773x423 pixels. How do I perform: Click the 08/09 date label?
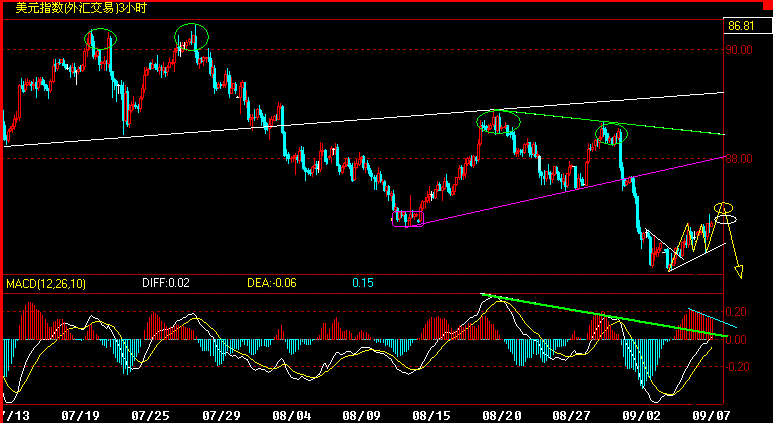point(362,416)
